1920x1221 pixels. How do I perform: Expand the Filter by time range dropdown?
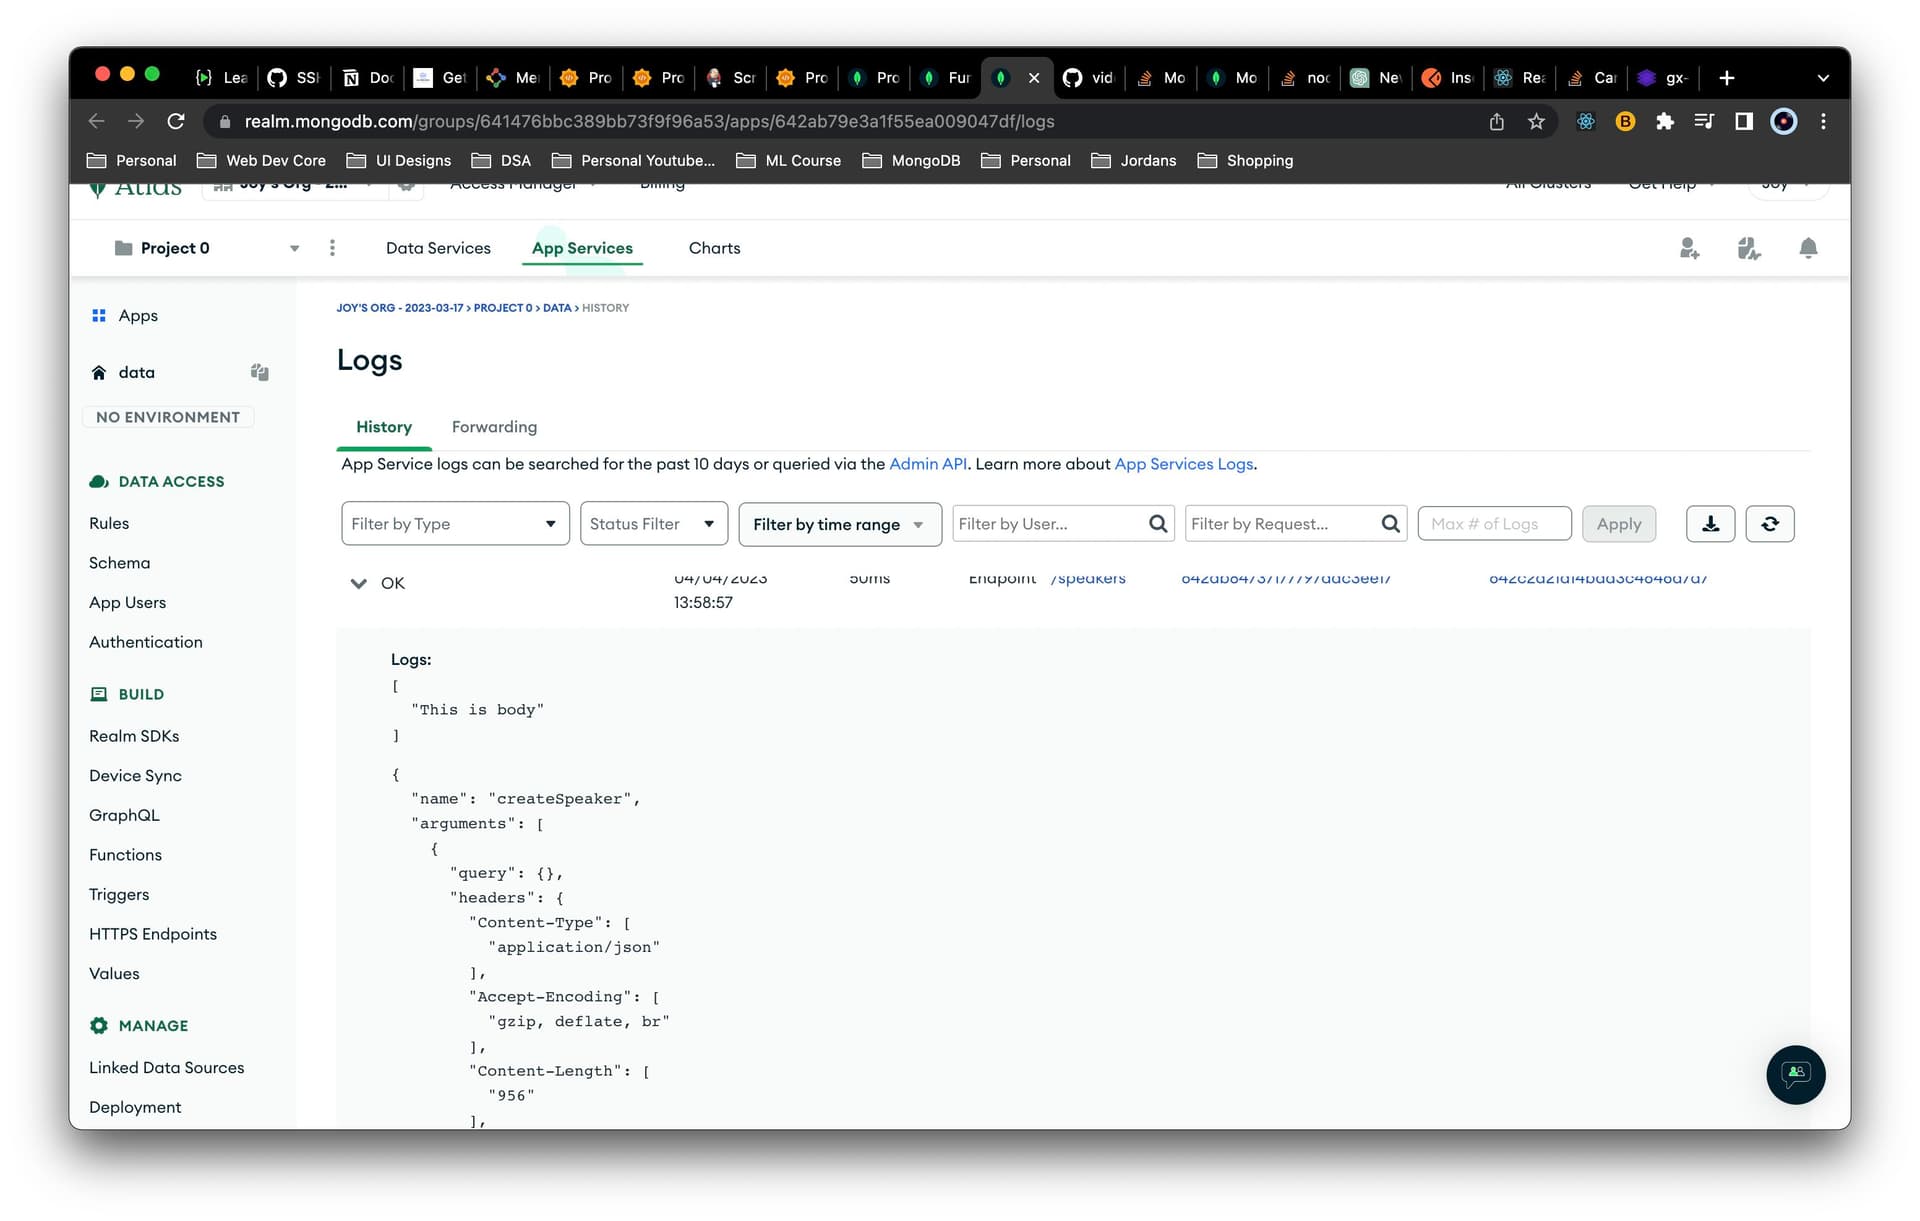(839, 524)
